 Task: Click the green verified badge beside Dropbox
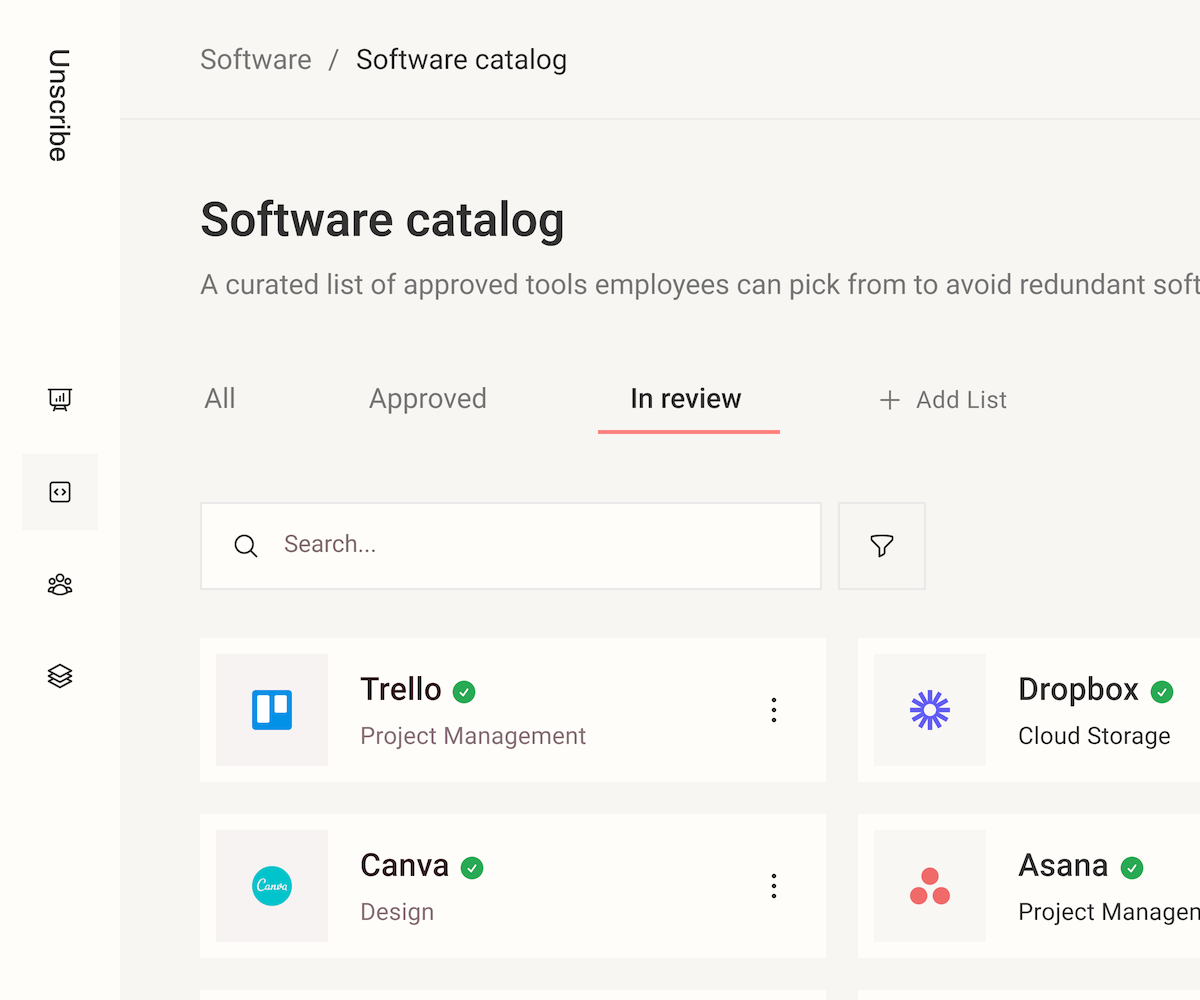coord(1161,692)
